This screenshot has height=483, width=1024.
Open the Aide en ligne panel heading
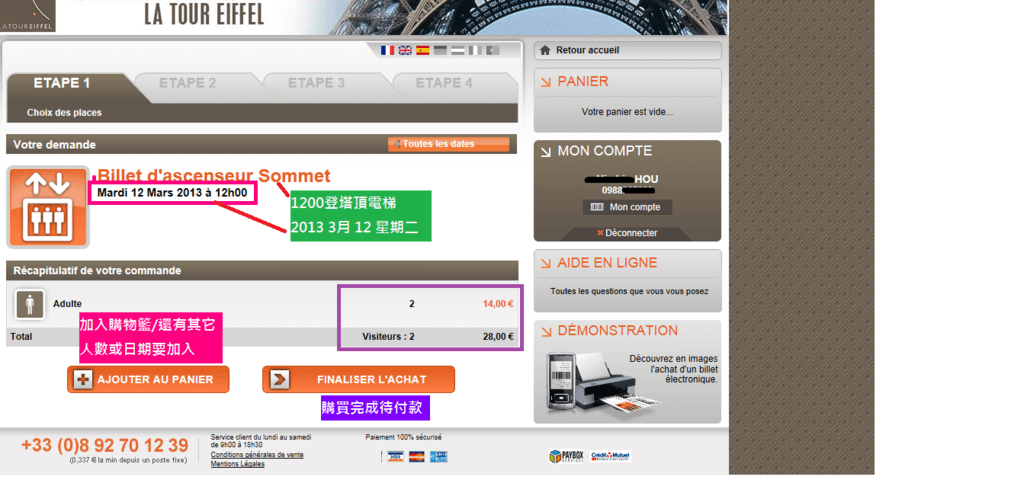click(607, 263)
